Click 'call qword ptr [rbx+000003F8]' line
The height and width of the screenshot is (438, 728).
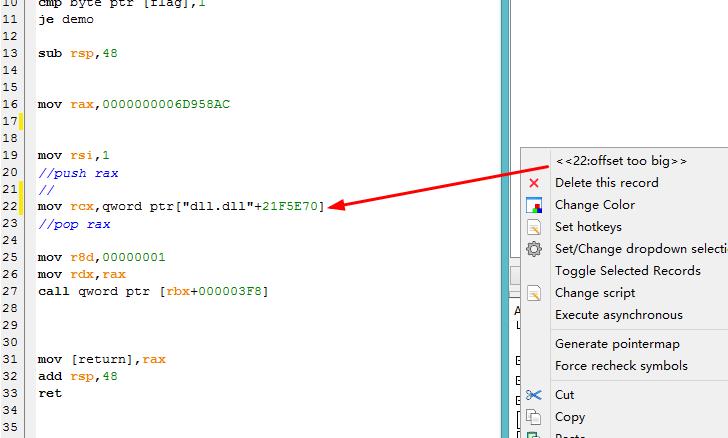pyautogui.click(x=153, y=291)
